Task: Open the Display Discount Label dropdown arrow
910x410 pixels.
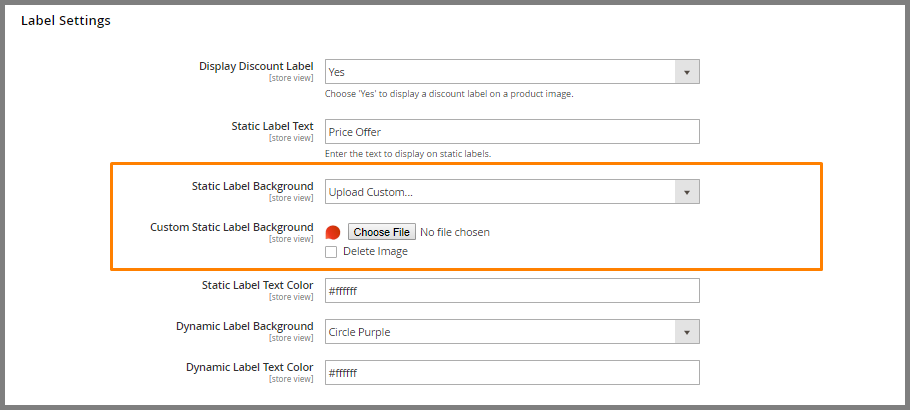Action: click(x=687, y=72)
